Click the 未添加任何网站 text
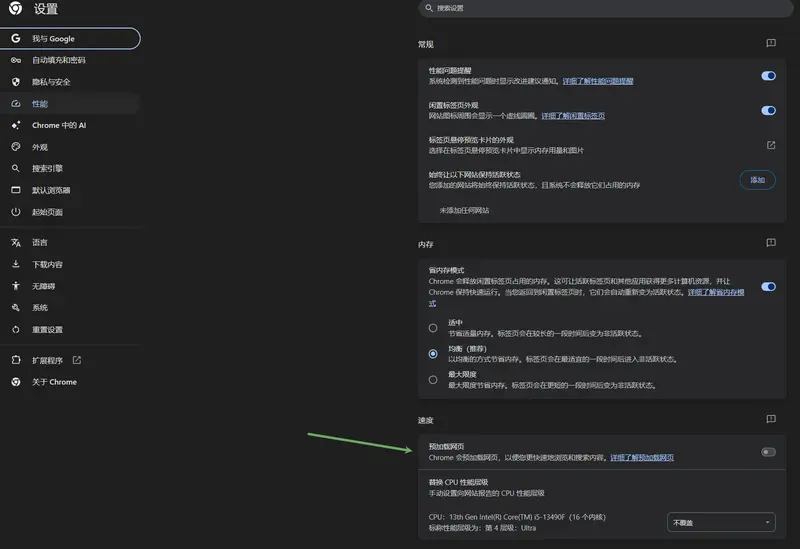Screen dimensions: 800x549 (x=464, y=210)
